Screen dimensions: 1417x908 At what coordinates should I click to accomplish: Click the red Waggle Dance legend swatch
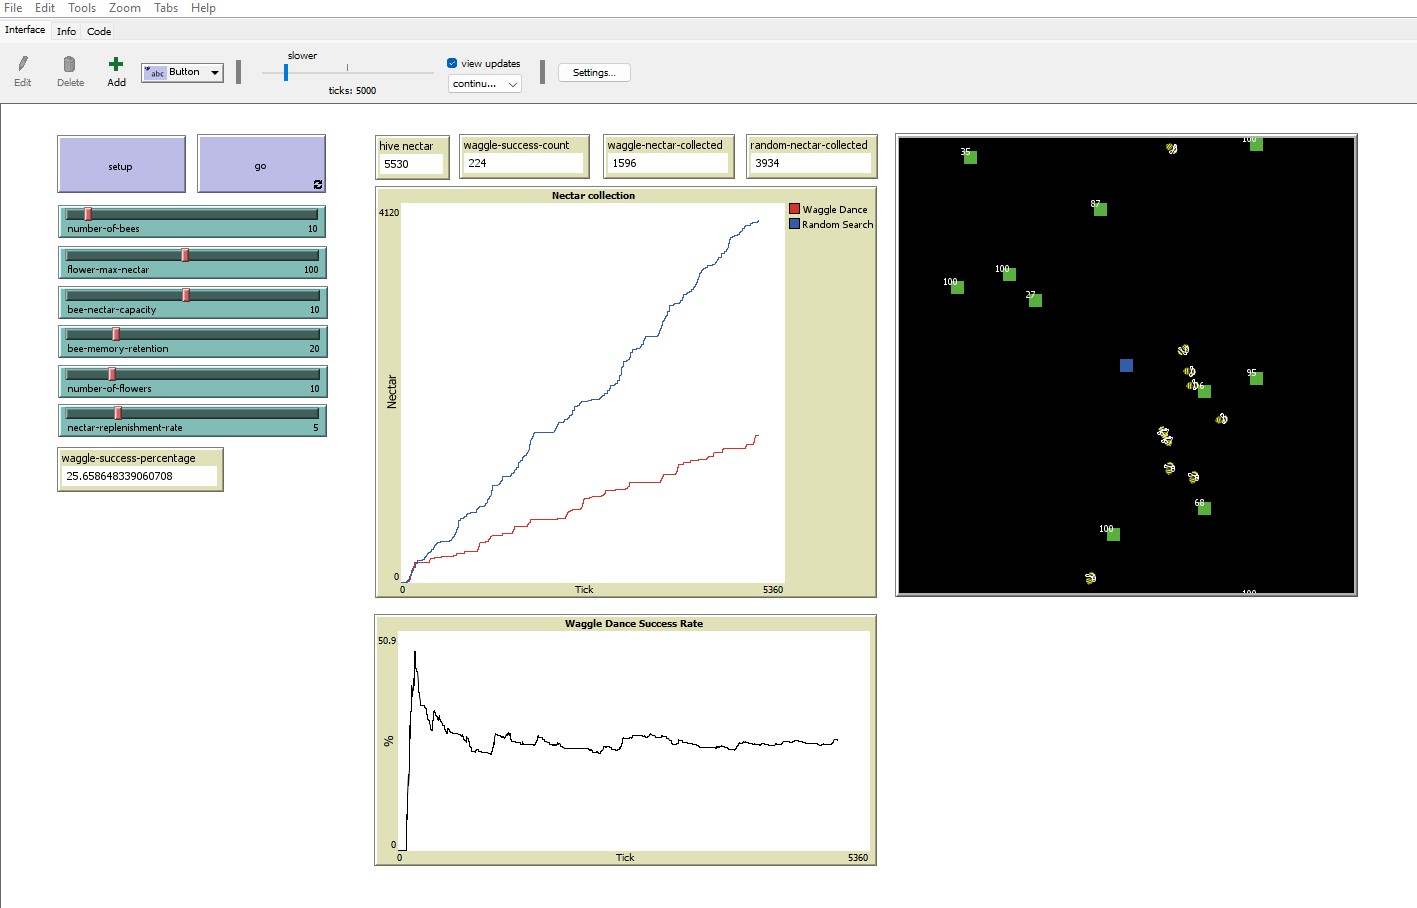(x=795, y=209)
